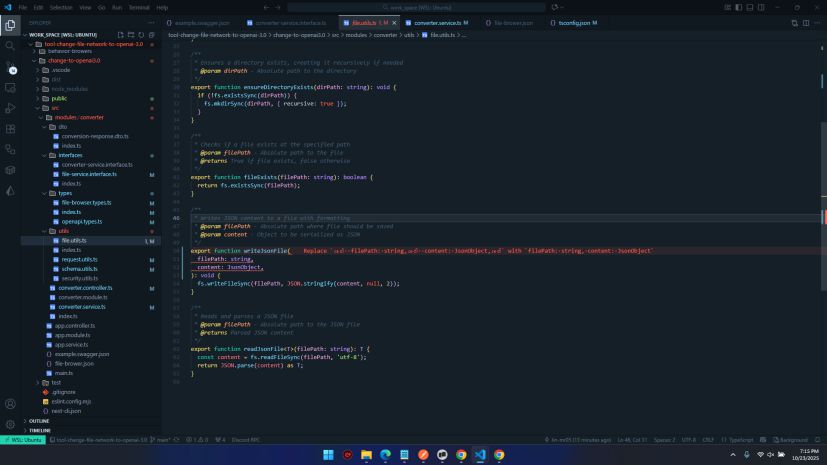Toggle the Primary Side Bar layout button
This screenshot has width=827, height=465.
pos(738,7)
